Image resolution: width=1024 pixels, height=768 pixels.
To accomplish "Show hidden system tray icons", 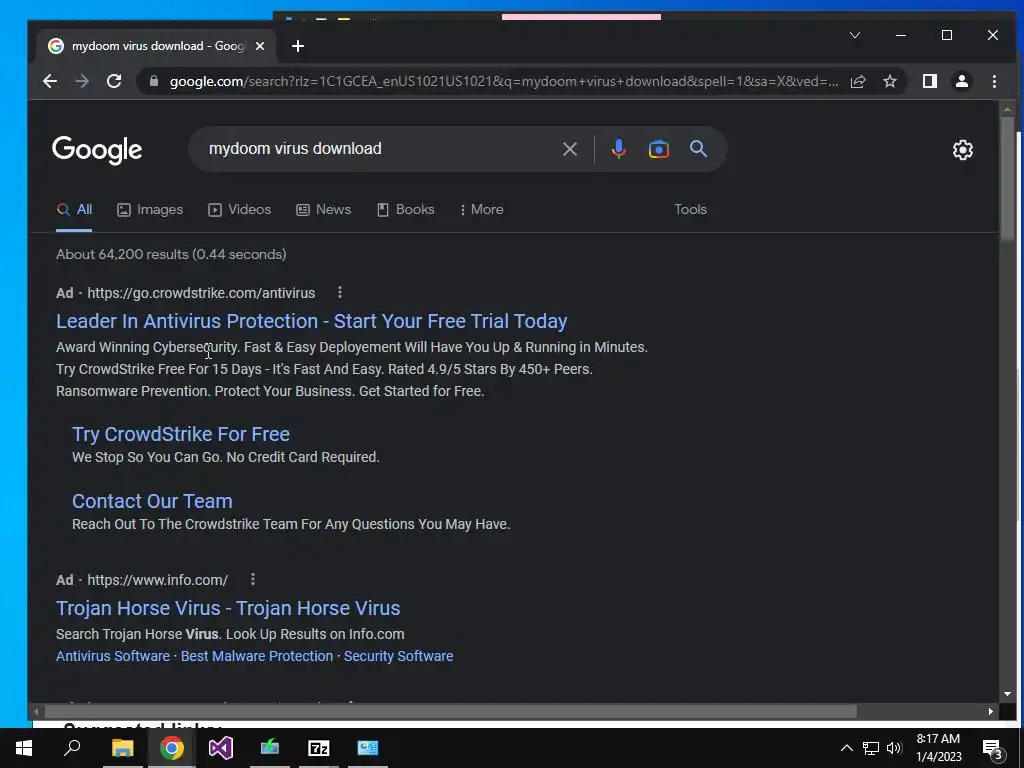I will (x=846, y=748).
